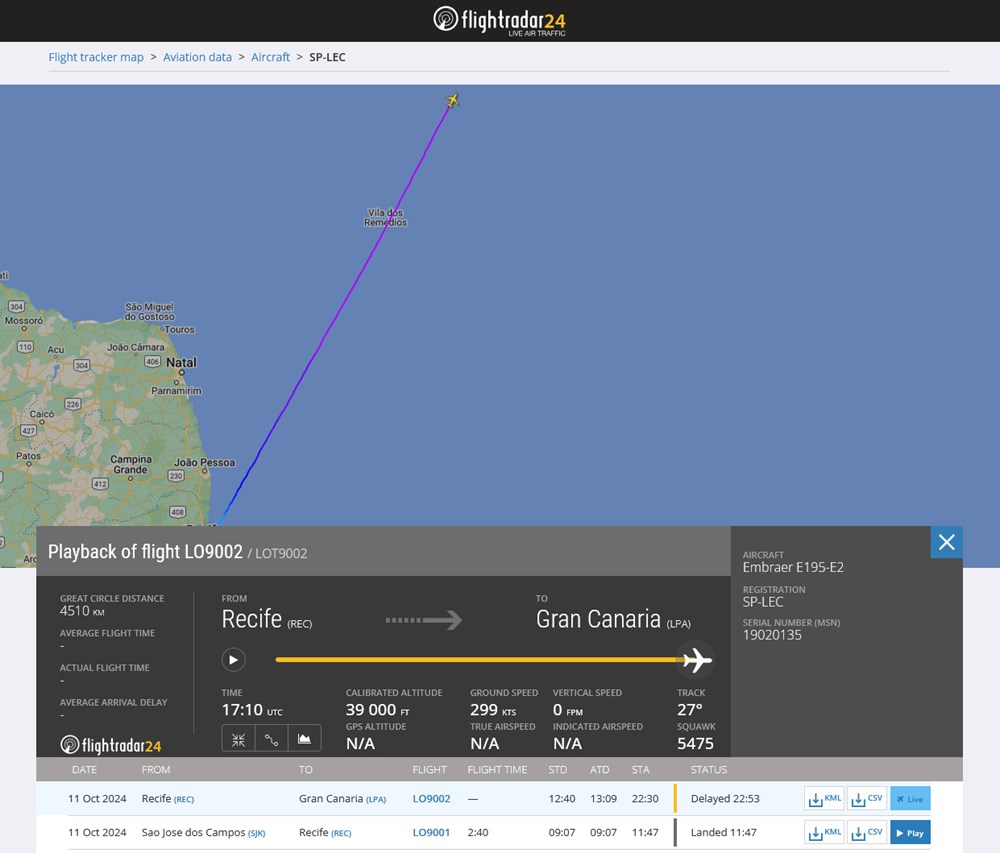Click the Flightradar24 logo in the header
Screen dimensions: 1000x853
[499, 20]
